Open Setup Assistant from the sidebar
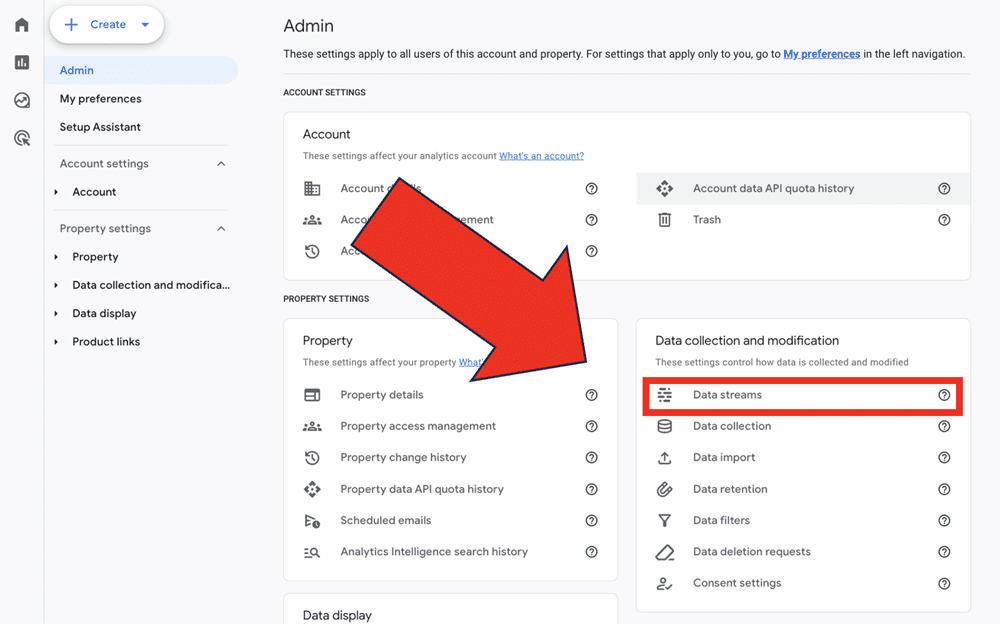Viewport: 1000px width, 630px height. (x=101, y=127)
